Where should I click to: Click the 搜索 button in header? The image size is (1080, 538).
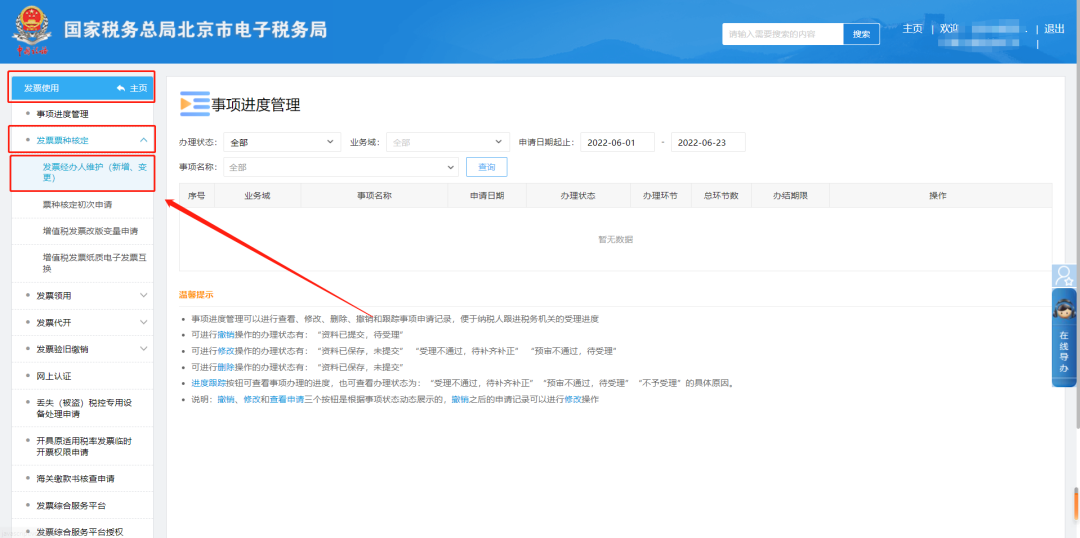(862, 34)
